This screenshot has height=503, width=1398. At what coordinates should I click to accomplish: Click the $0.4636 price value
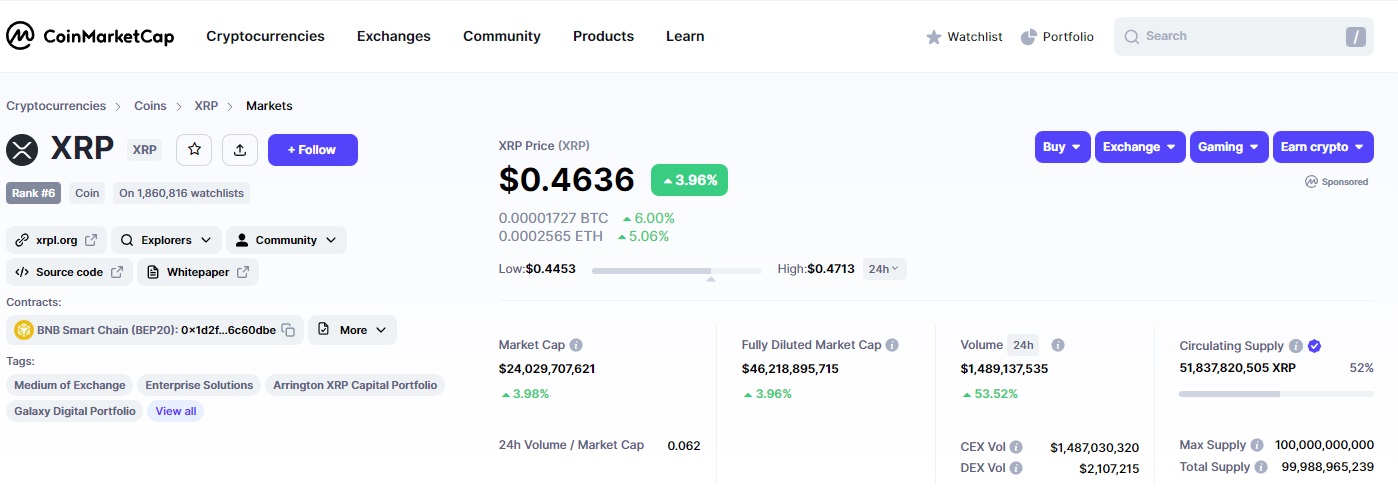click(567, 180)
